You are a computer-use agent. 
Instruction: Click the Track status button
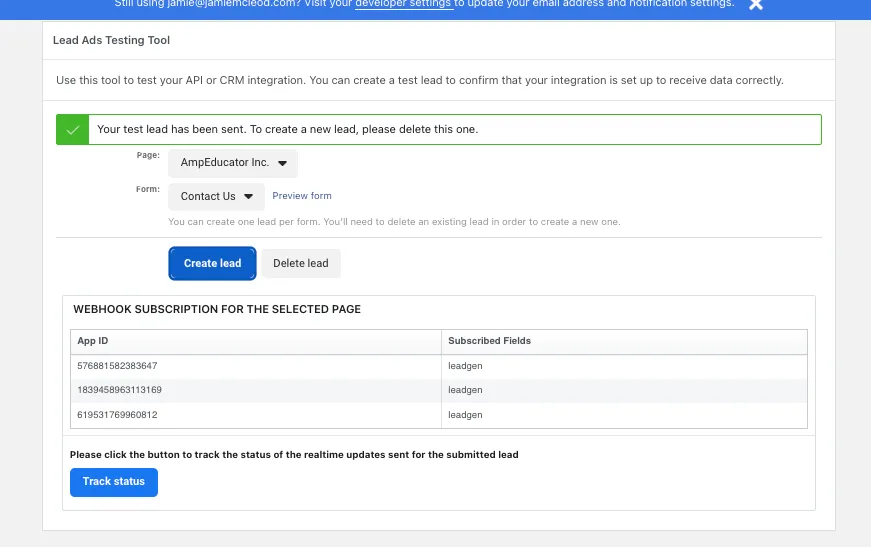[x=114, y=482]
